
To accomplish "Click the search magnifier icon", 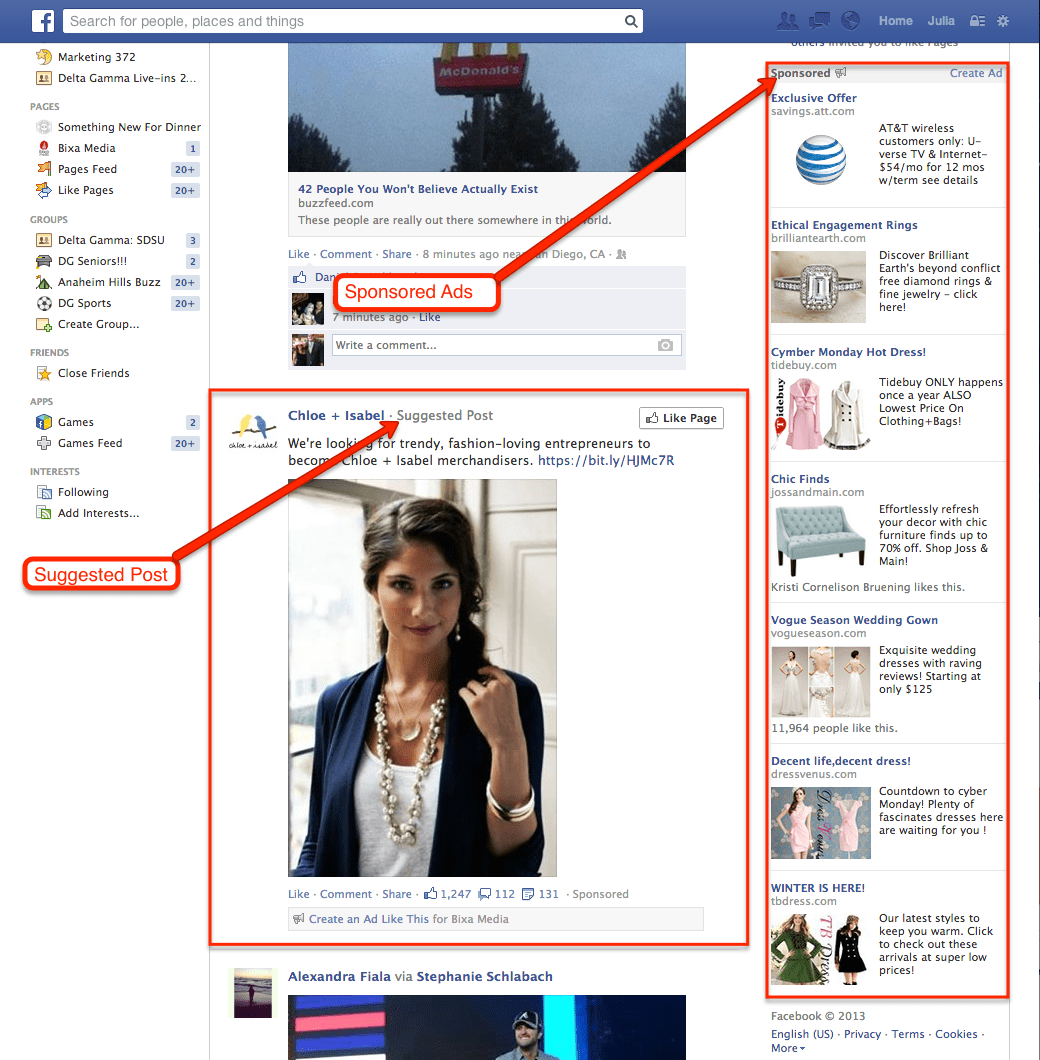I will click(630, 21).
